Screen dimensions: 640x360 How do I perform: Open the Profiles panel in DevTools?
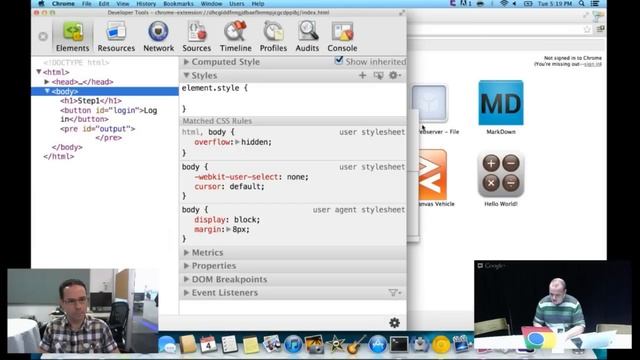[x=273, y=37]
